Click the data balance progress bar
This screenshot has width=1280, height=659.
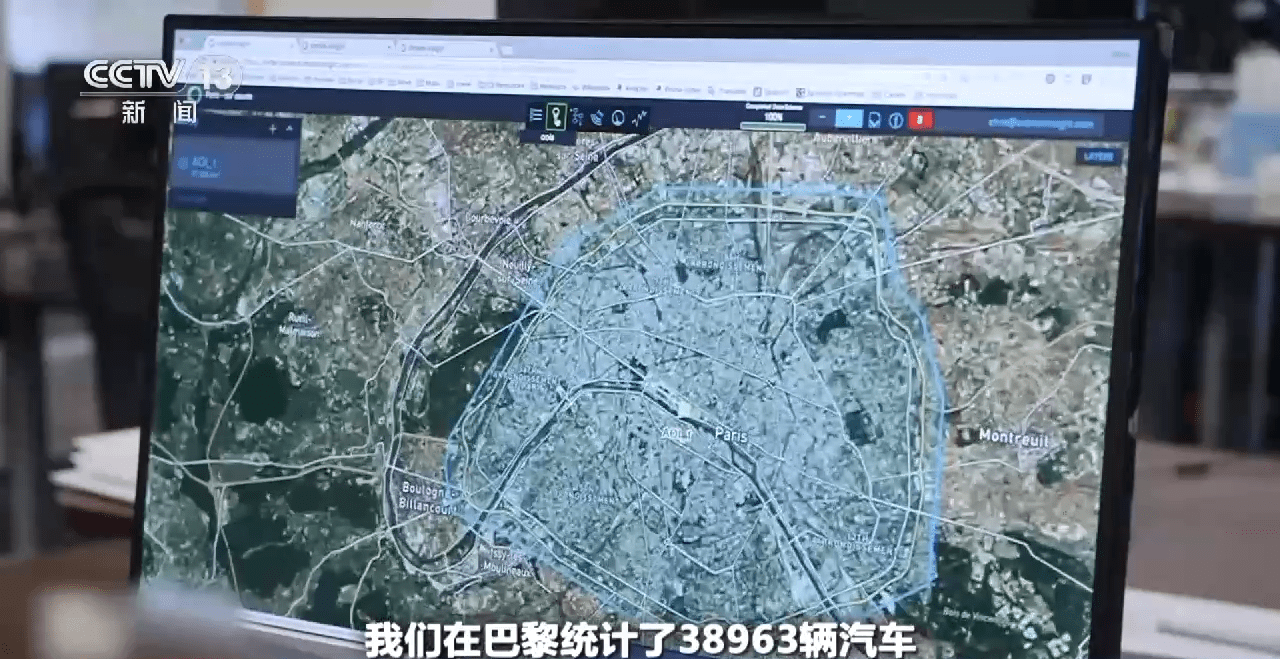pos(772,126)
